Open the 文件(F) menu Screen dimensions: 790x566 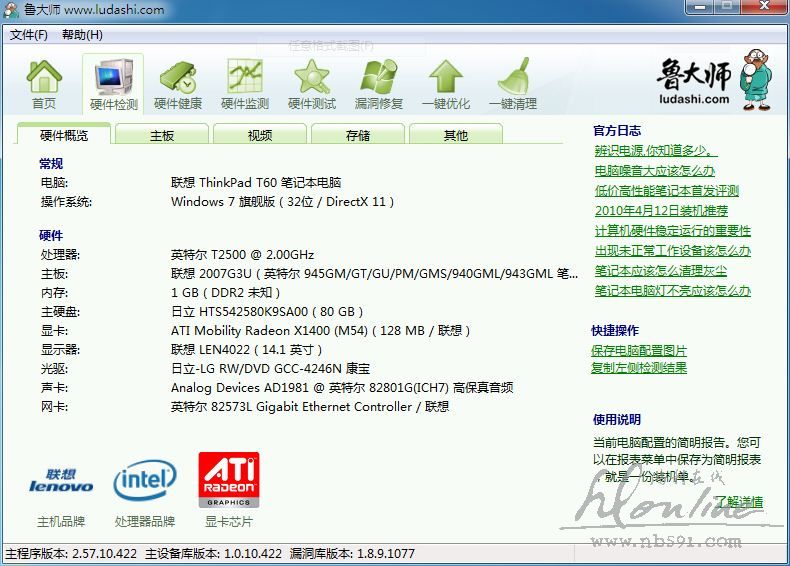29,35
